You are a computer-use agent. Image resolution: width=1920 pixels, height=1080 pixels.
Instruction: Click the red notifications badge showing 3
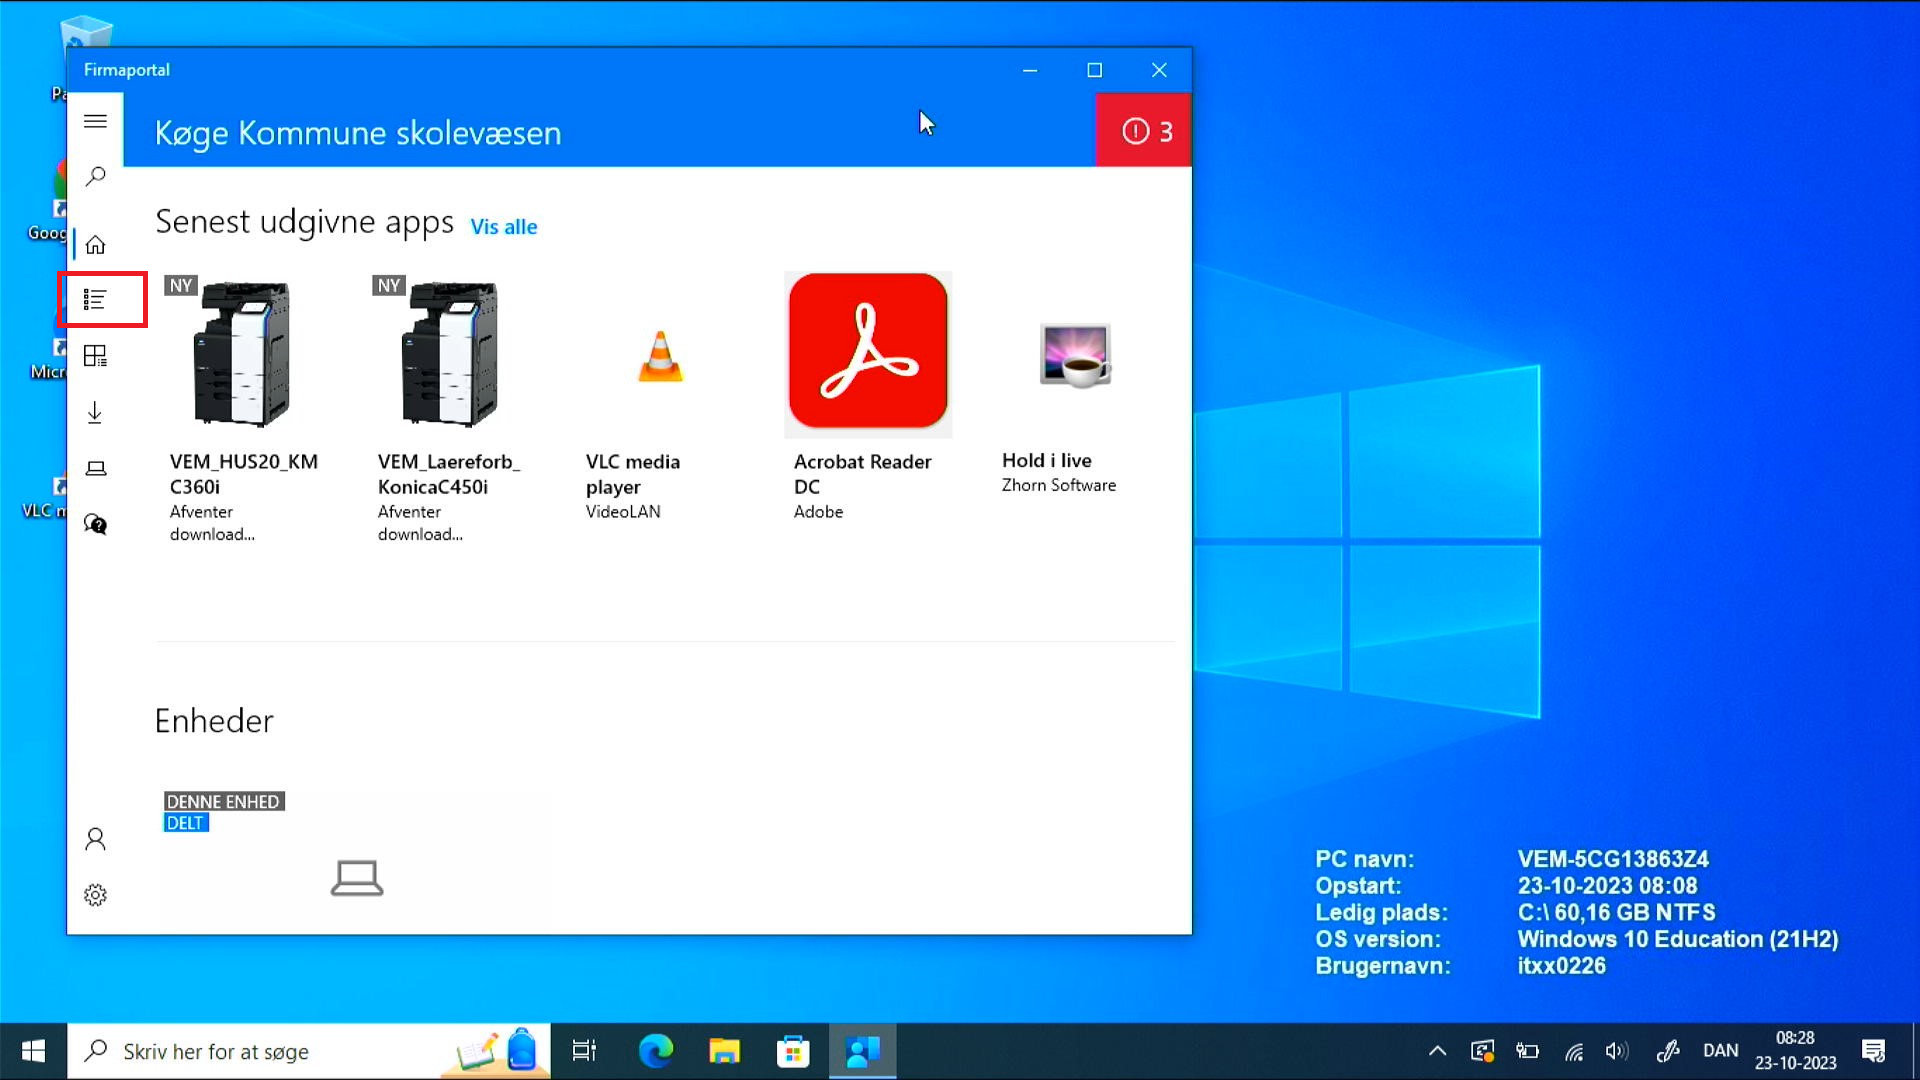click(x=1144, y=131)
